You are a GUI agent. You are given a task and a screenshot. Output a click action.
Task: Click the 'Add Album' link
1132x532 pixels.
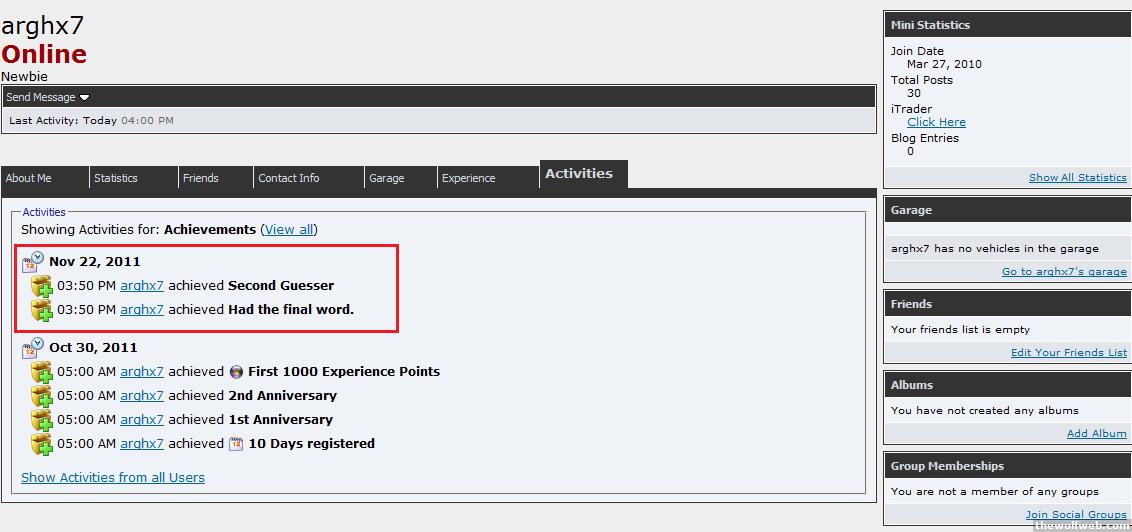click(1096, 433)
